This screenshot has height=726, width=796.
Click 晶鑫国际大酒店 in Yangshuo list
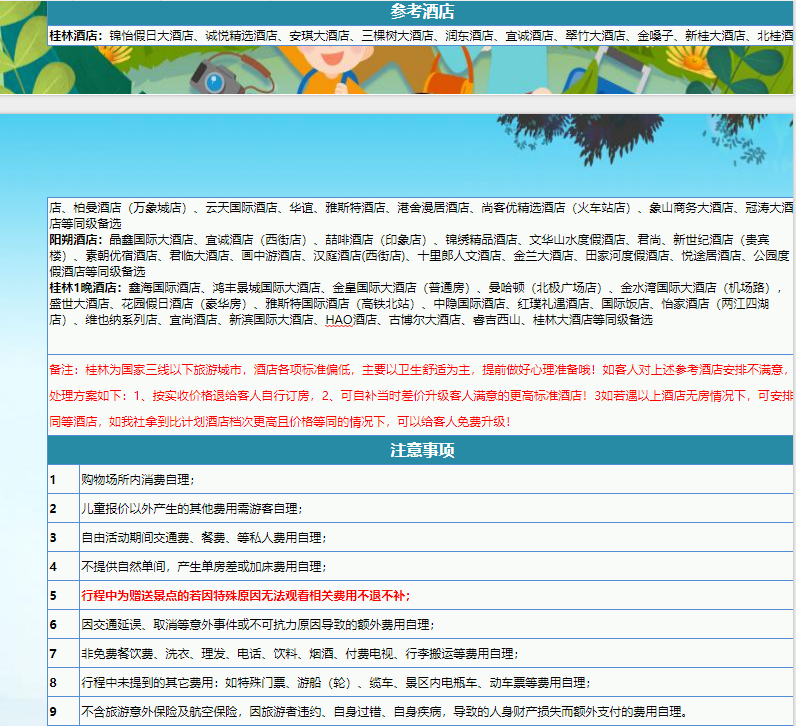[151, 240]
